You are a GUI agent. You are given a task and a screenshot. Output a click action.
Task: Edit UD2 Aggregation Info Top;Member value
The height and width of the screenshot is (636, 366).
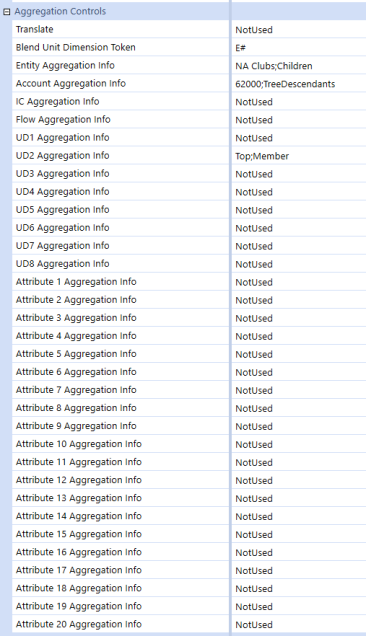pyautogui.click(x=299, y=156)
